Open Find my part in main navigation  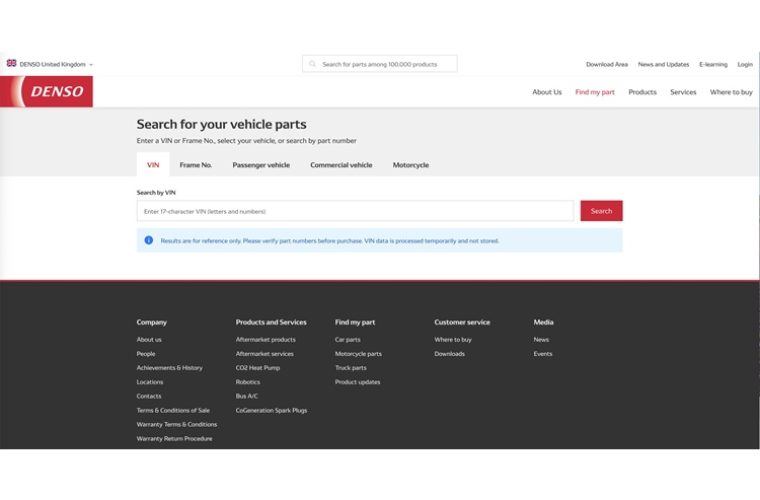pyautogui.click(x=595, y=92)
